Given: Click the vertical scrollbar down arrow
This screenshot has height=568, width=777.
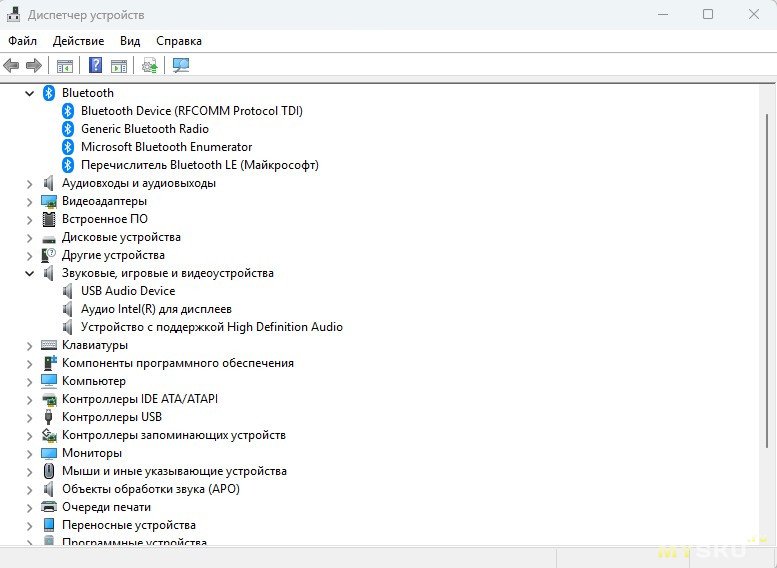Looking at the screenshot, I should coord(768,538).
